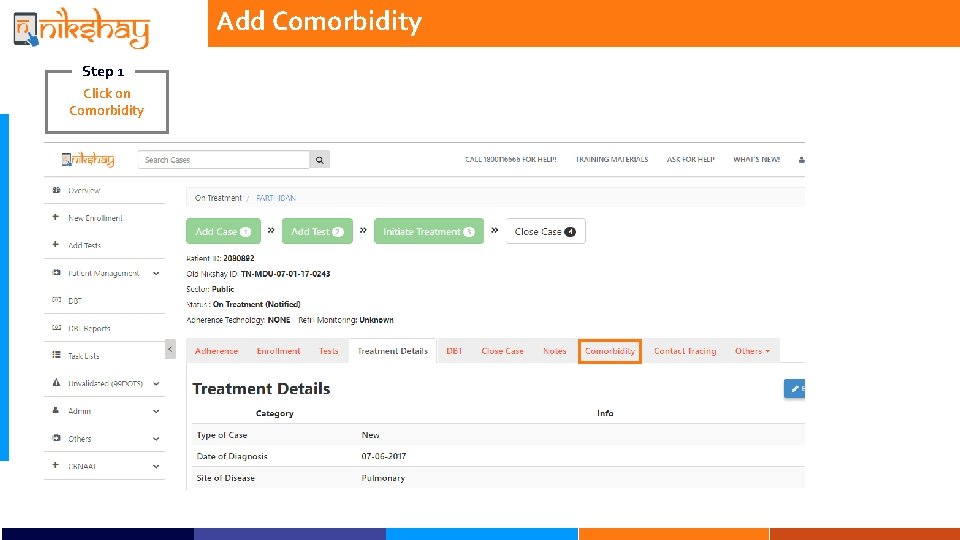Open the What's New link
Screen dimensions: 960x540
(757, 159)
